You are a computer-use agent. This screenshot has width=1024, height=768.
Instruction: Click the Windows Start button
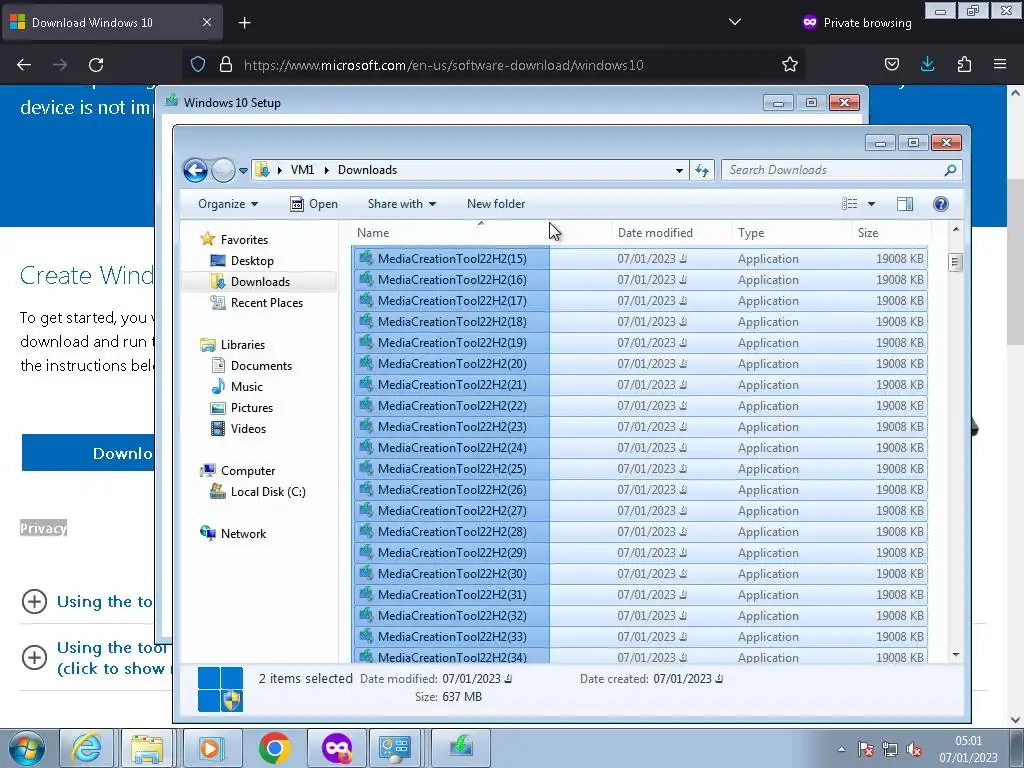click(27, 748)
